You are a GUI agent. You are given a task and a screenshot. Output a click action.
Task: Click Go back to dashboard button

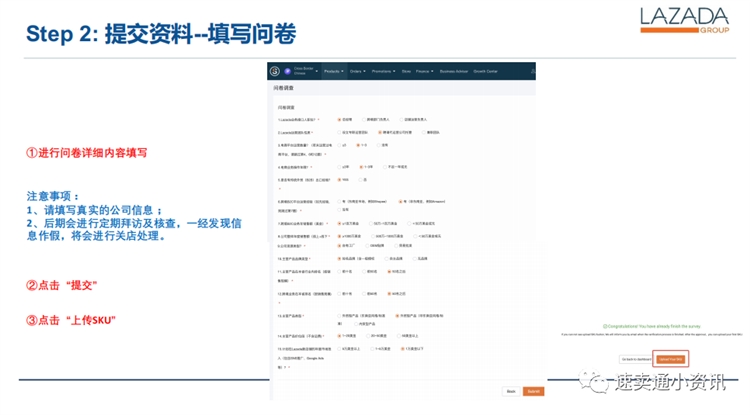click(x=636, y=359)
